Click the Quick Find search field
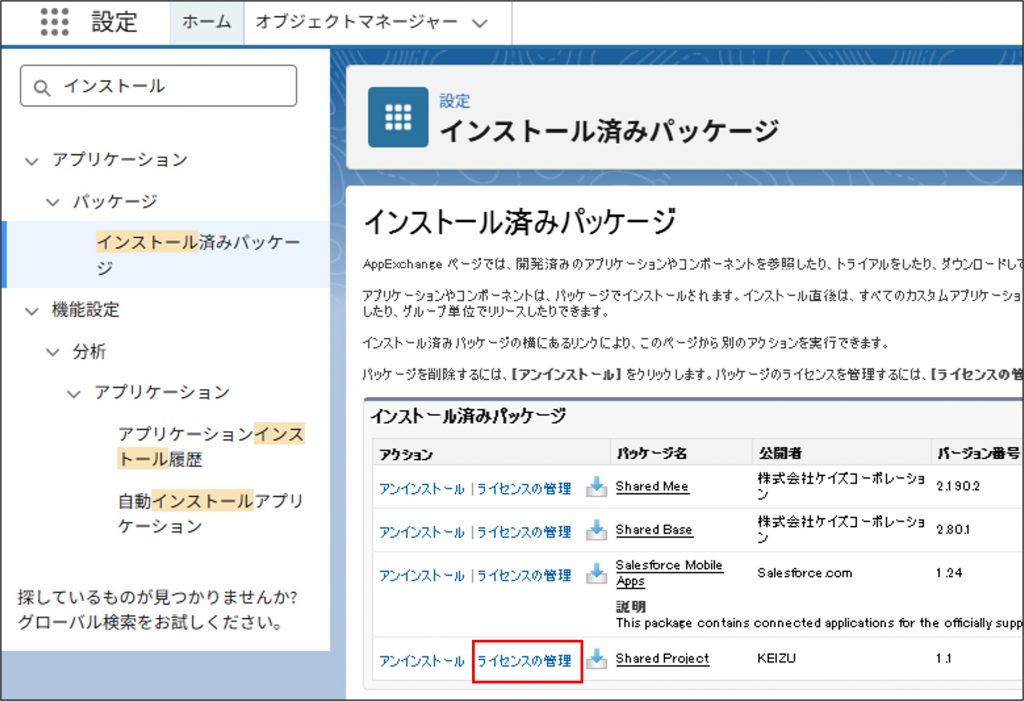This screenshot has width=1024, height=701. 170,87
